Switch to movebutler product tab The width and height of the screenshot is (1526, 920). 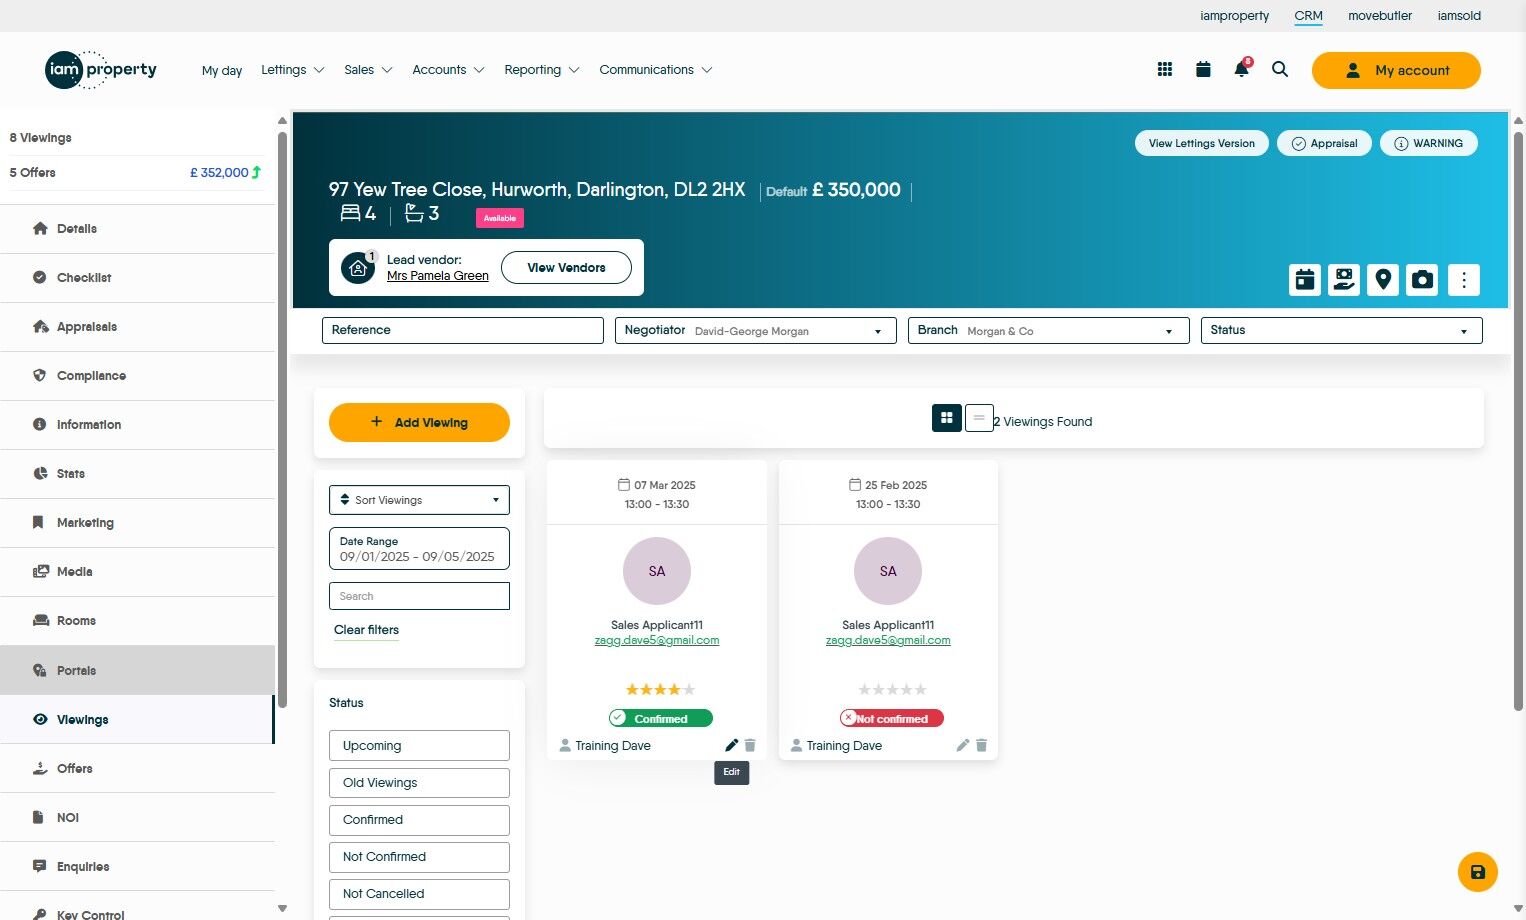[x=1380, y=16]
